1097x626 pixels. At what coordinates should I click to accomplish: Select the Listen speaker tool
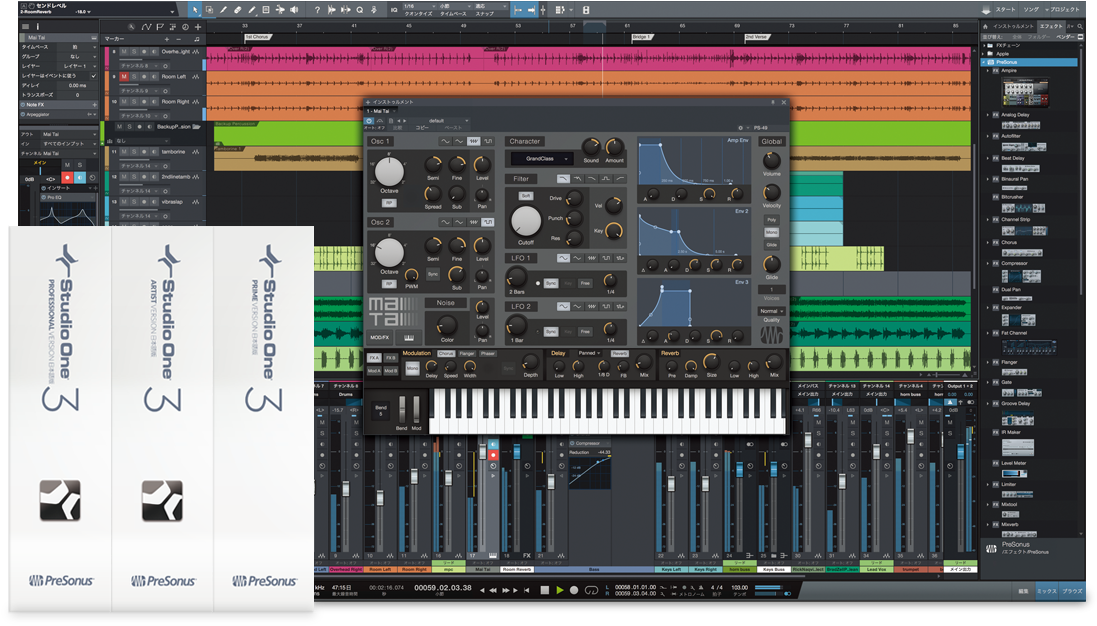[x=294, y=10]
